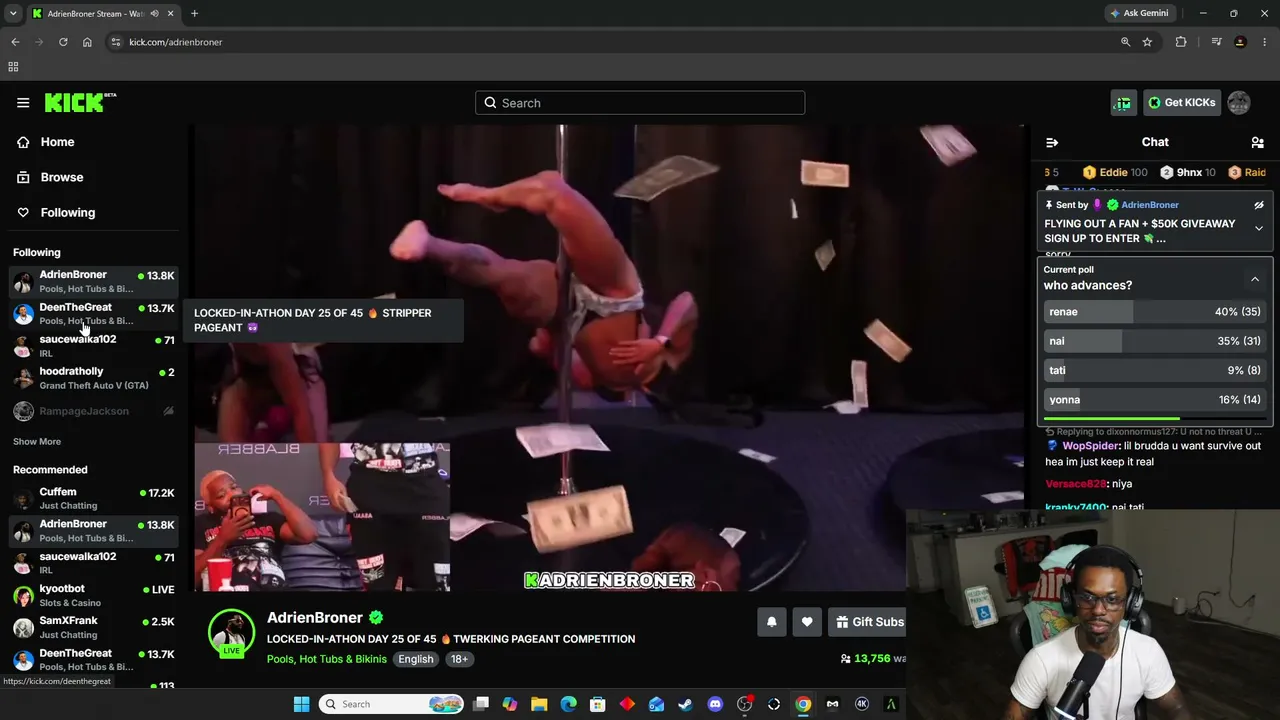1280x720 pixels.
Task: Vote for renae in the poll
Action: (1154, 312)
